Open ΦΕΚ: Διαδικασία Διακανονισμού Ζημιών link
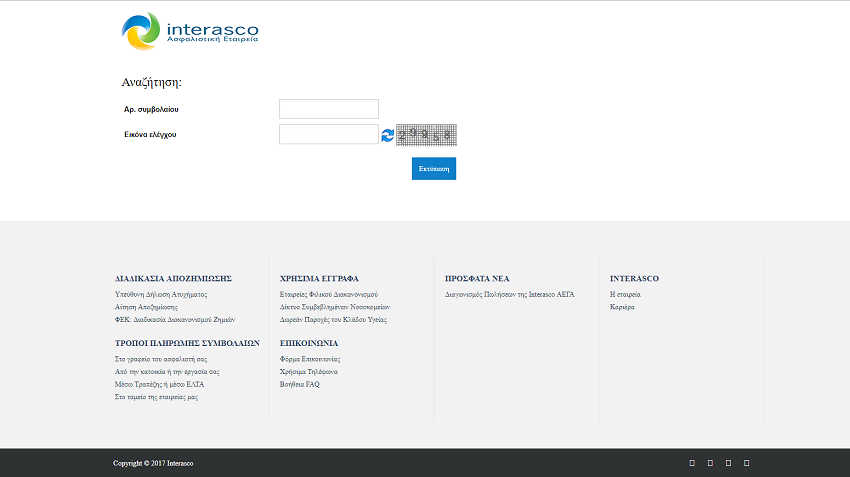Image resolution: width=850 pixels, height=477 pixels. tap(175, 320)
